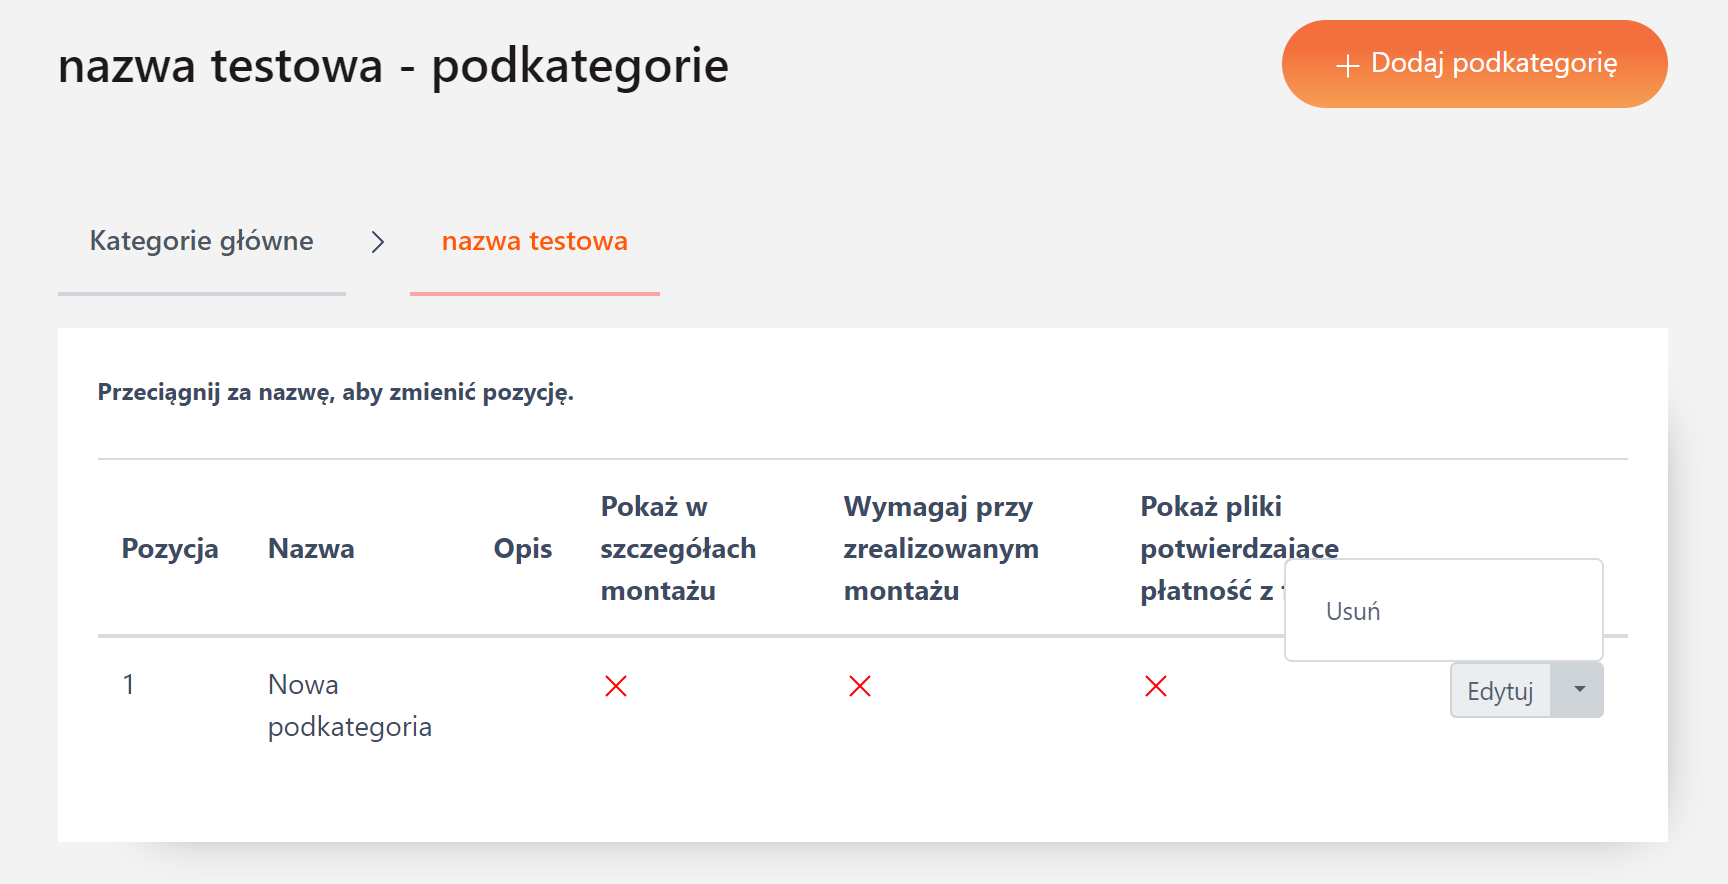Click the Wymagaj przy zrealizowanym montażu header

tap(941, 548)
